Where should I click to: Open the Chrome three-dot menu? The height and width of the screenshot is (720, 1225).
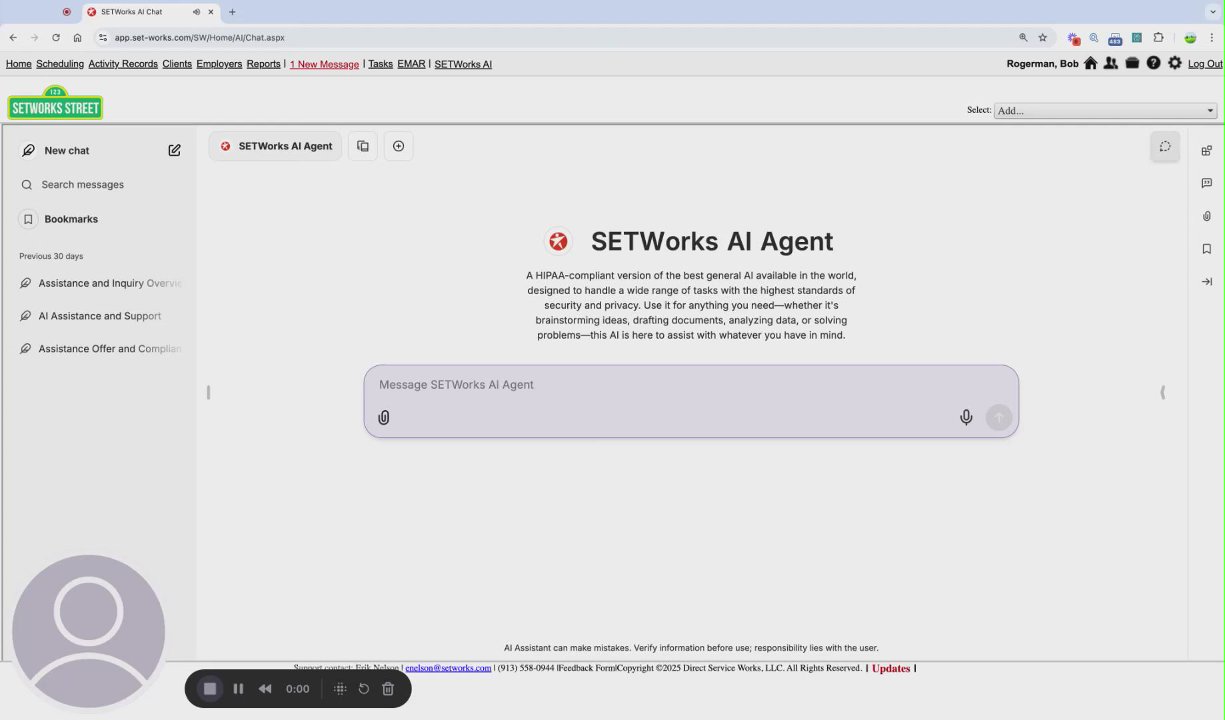[x=1214, y=38]
